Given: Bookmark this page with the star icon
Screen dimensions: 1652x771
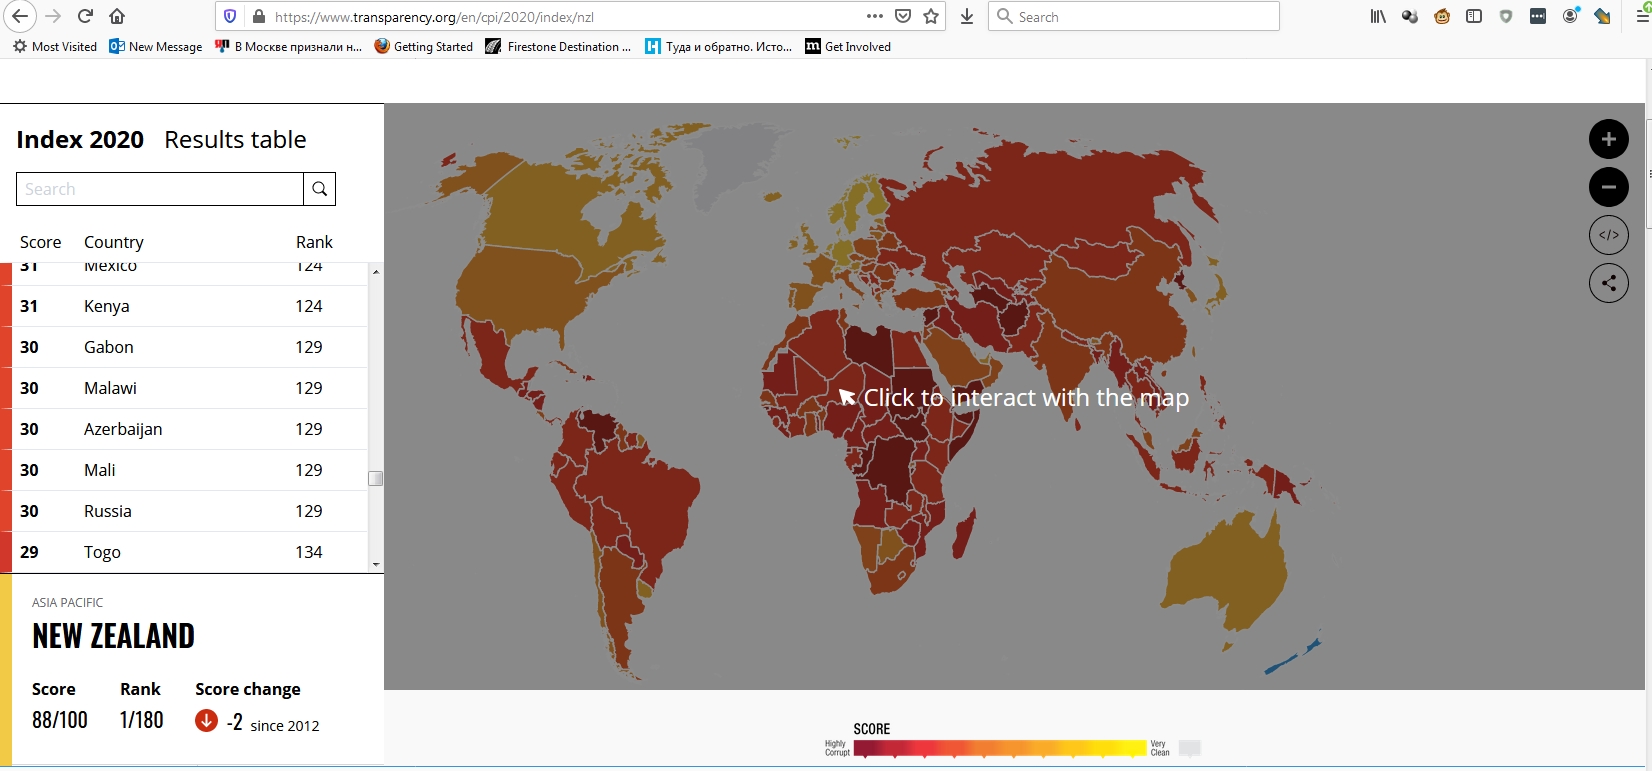Looking at the screenshot, I should [x=931, y=16].
